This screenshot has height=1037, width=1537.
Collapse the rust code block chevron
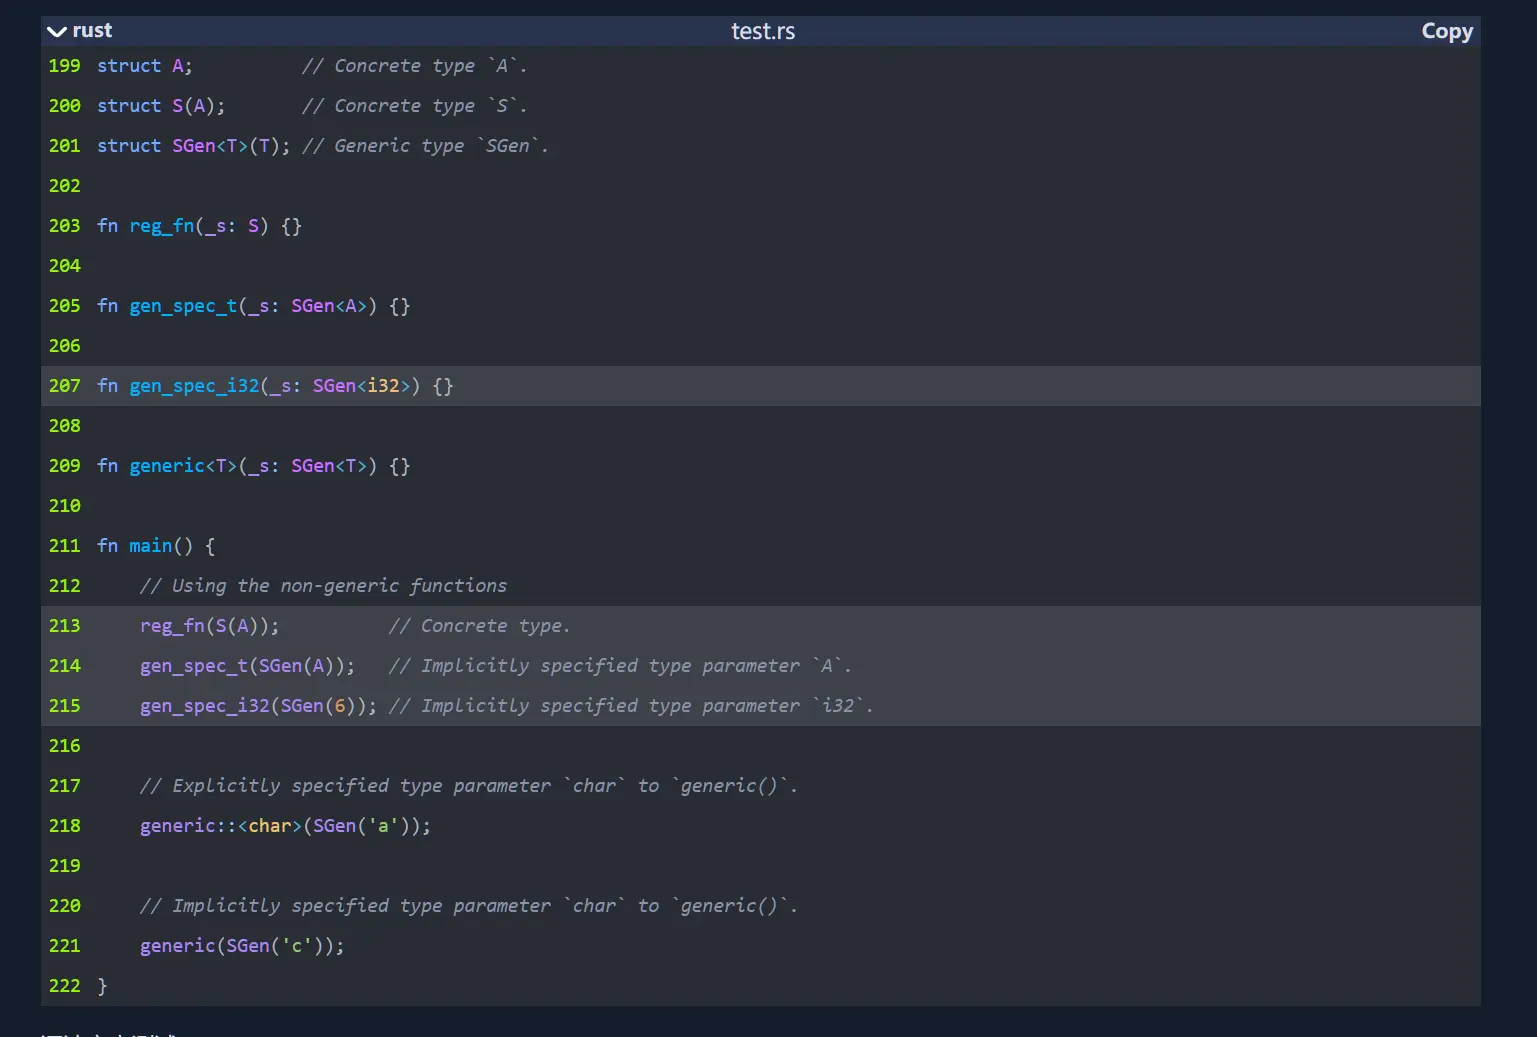click(x=57, y=32)
